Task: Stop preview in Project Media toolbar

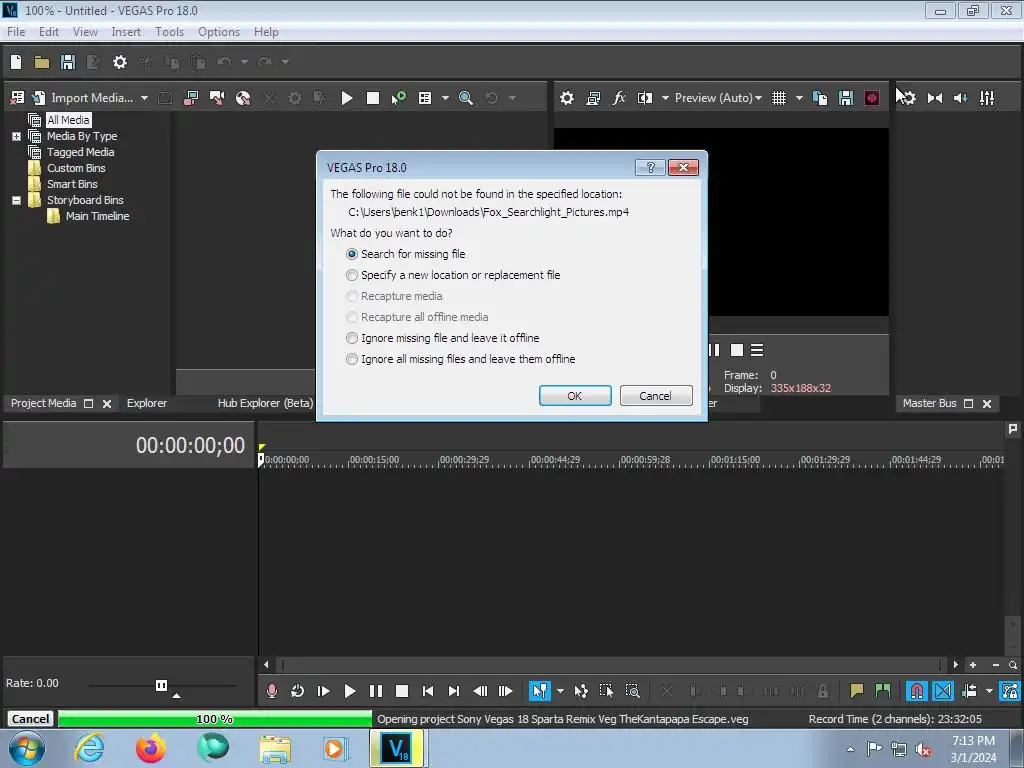Action: (373, 98)
